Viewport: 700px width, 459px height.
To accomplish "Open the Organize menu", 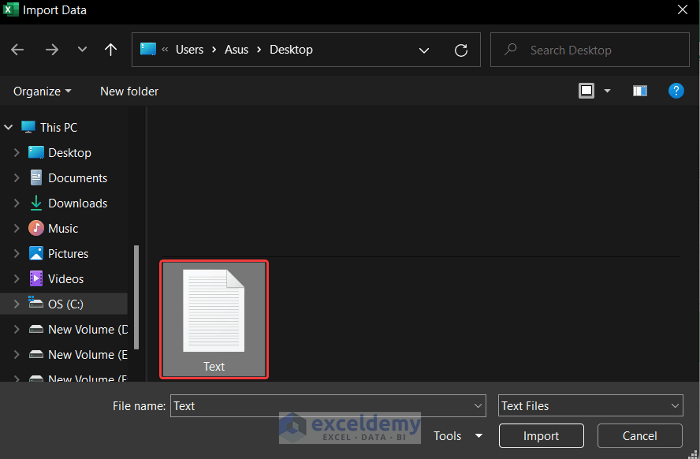I will 42,92.
